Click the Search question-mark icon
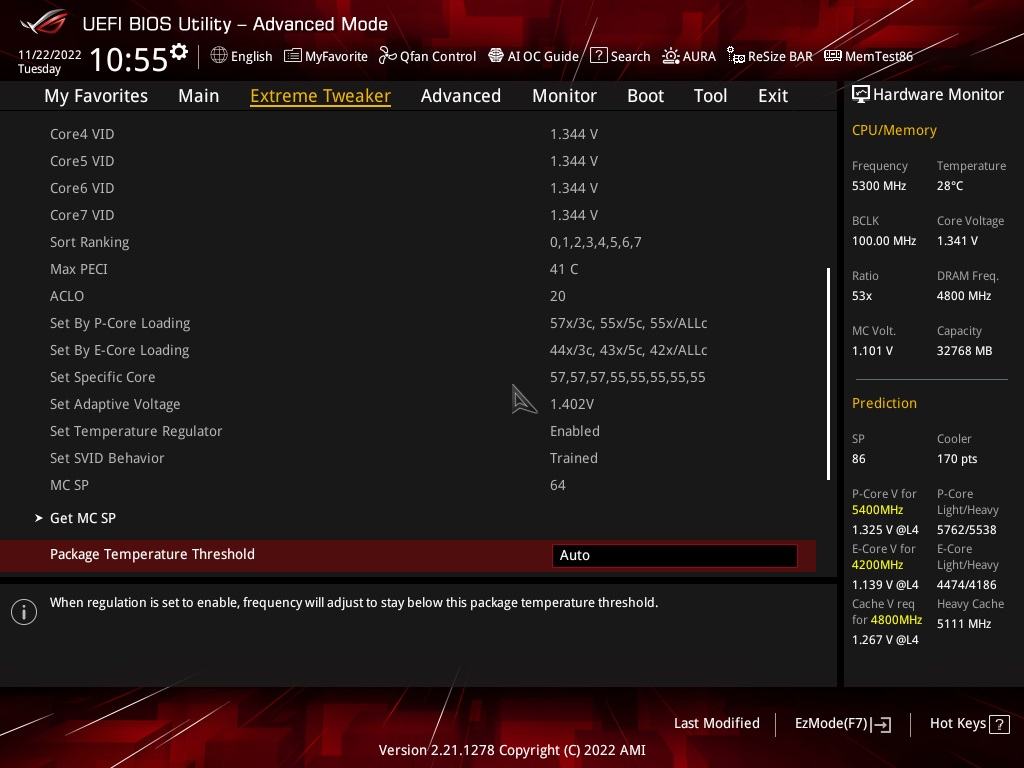This screenshot has width=1024, height=768. (598, 56)
